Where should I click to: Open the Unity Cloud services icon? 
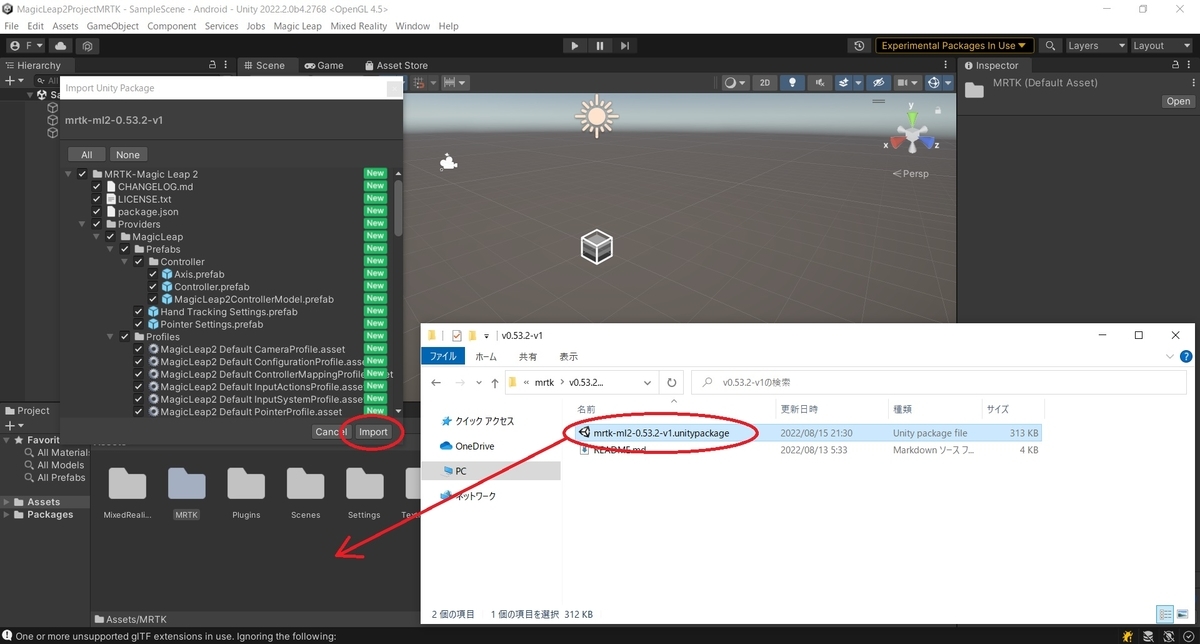[x=61, y=46]
